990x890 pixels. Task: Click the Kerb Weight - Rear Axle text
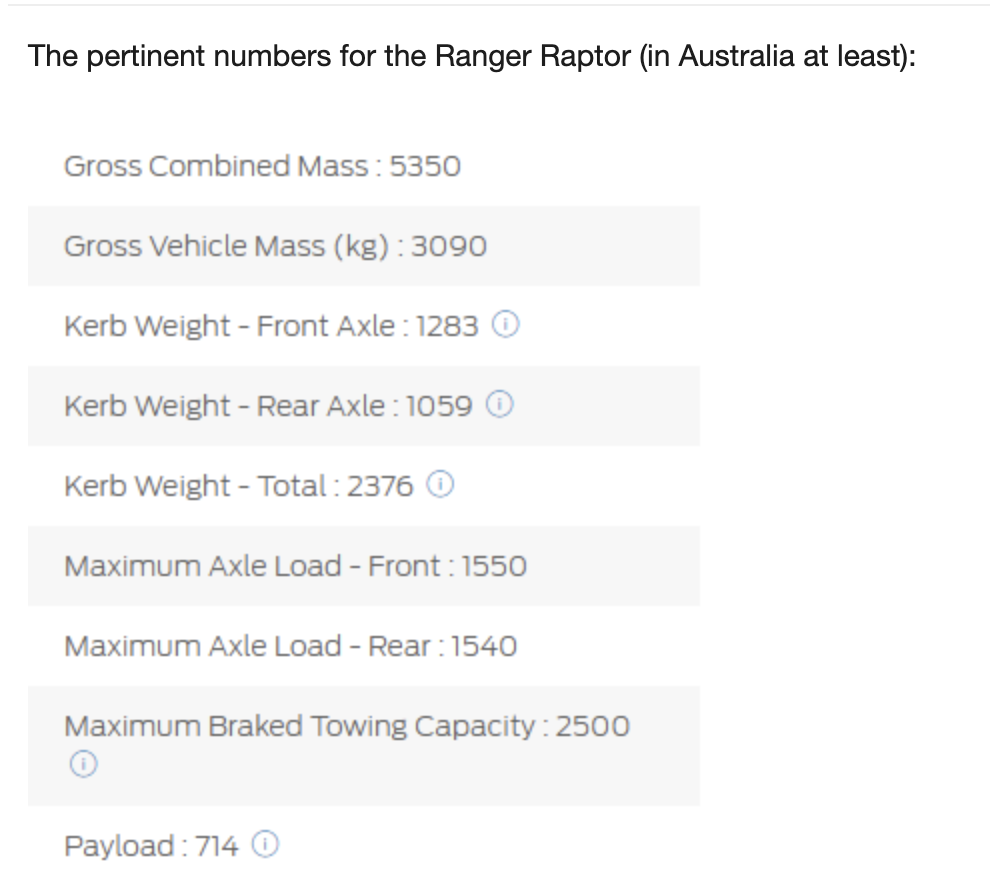coord(224,406)
